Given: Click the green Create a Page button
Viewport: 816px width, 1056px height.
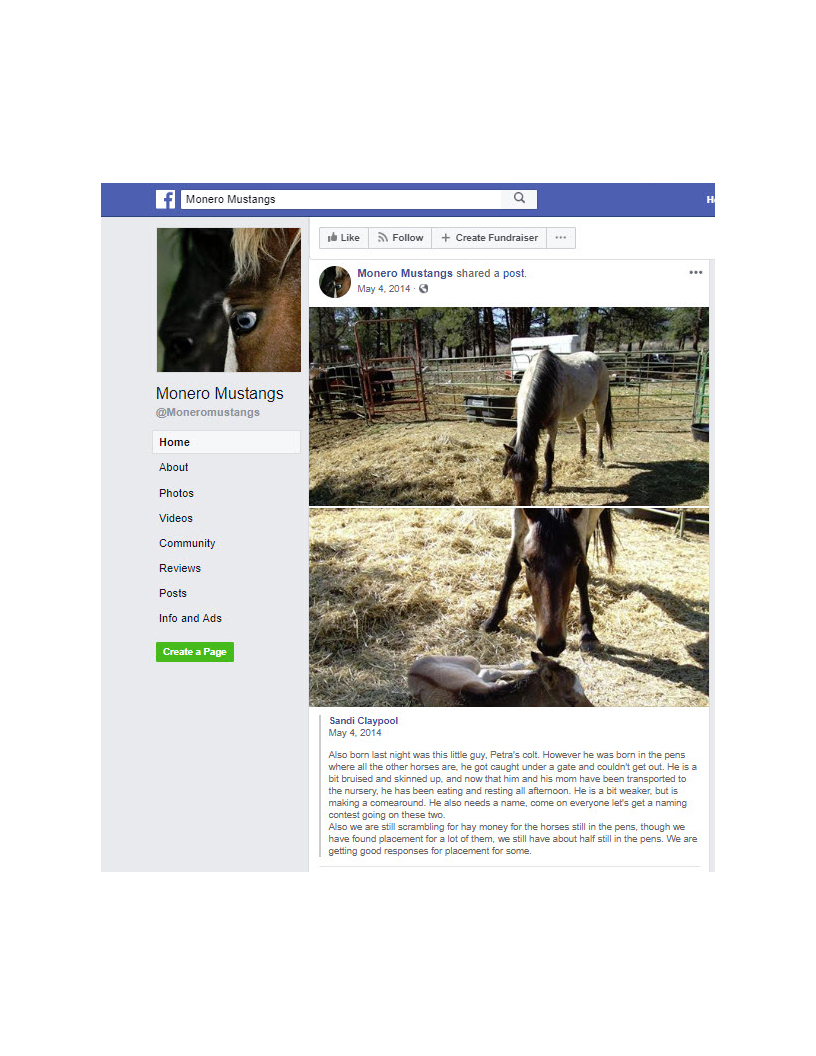Looking at the screenshot, I should click(195, 652).
